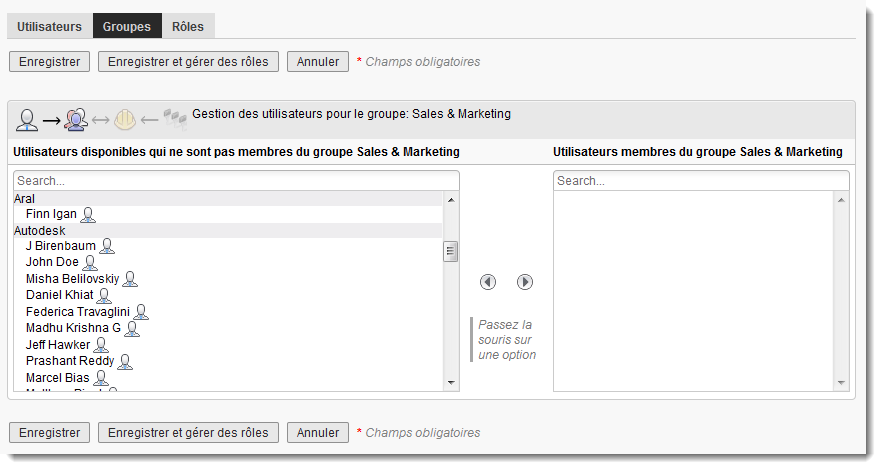881x469 pixels.
Task: Click user icon next to John Doe
Action: pos(90,262)
